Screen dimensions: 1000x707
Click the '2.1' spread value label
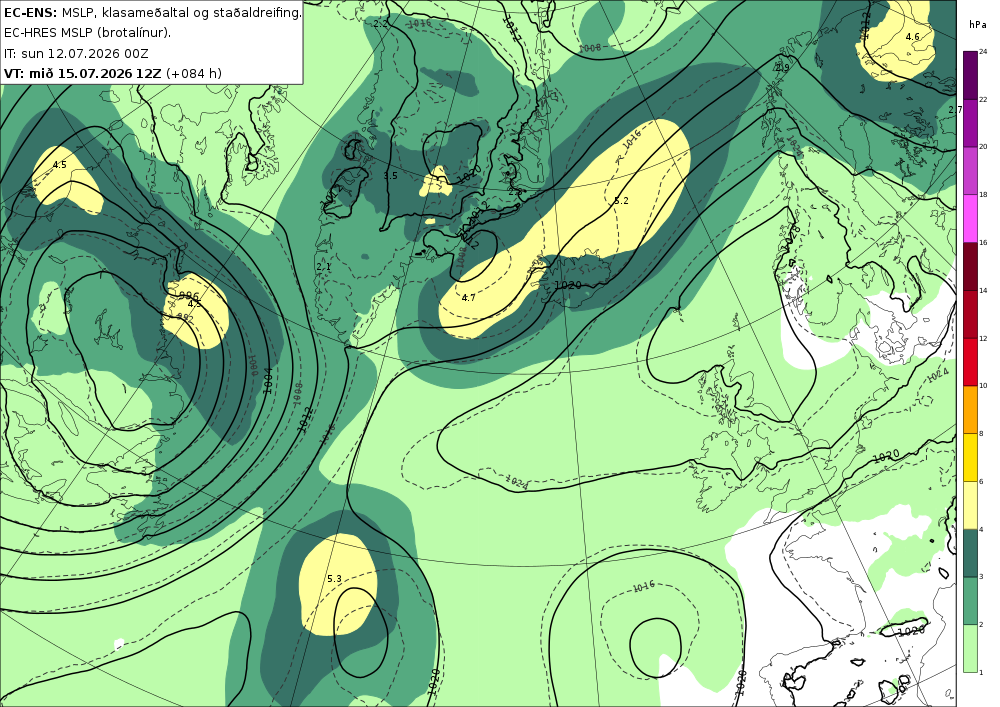click(x=323, y=266)
